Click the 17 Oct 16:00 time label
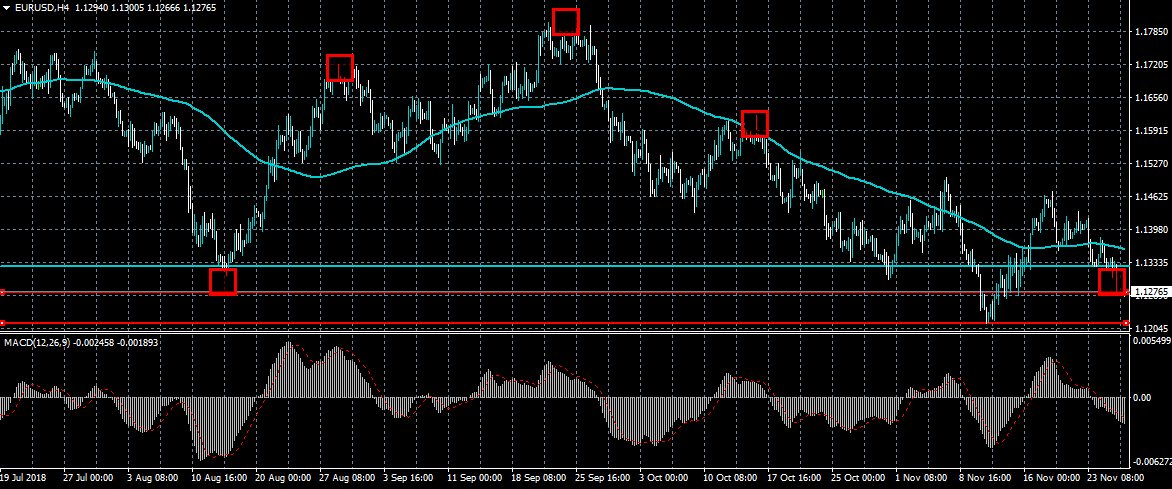The height and width of the screenshot is (489, 1172). [794, 476]
